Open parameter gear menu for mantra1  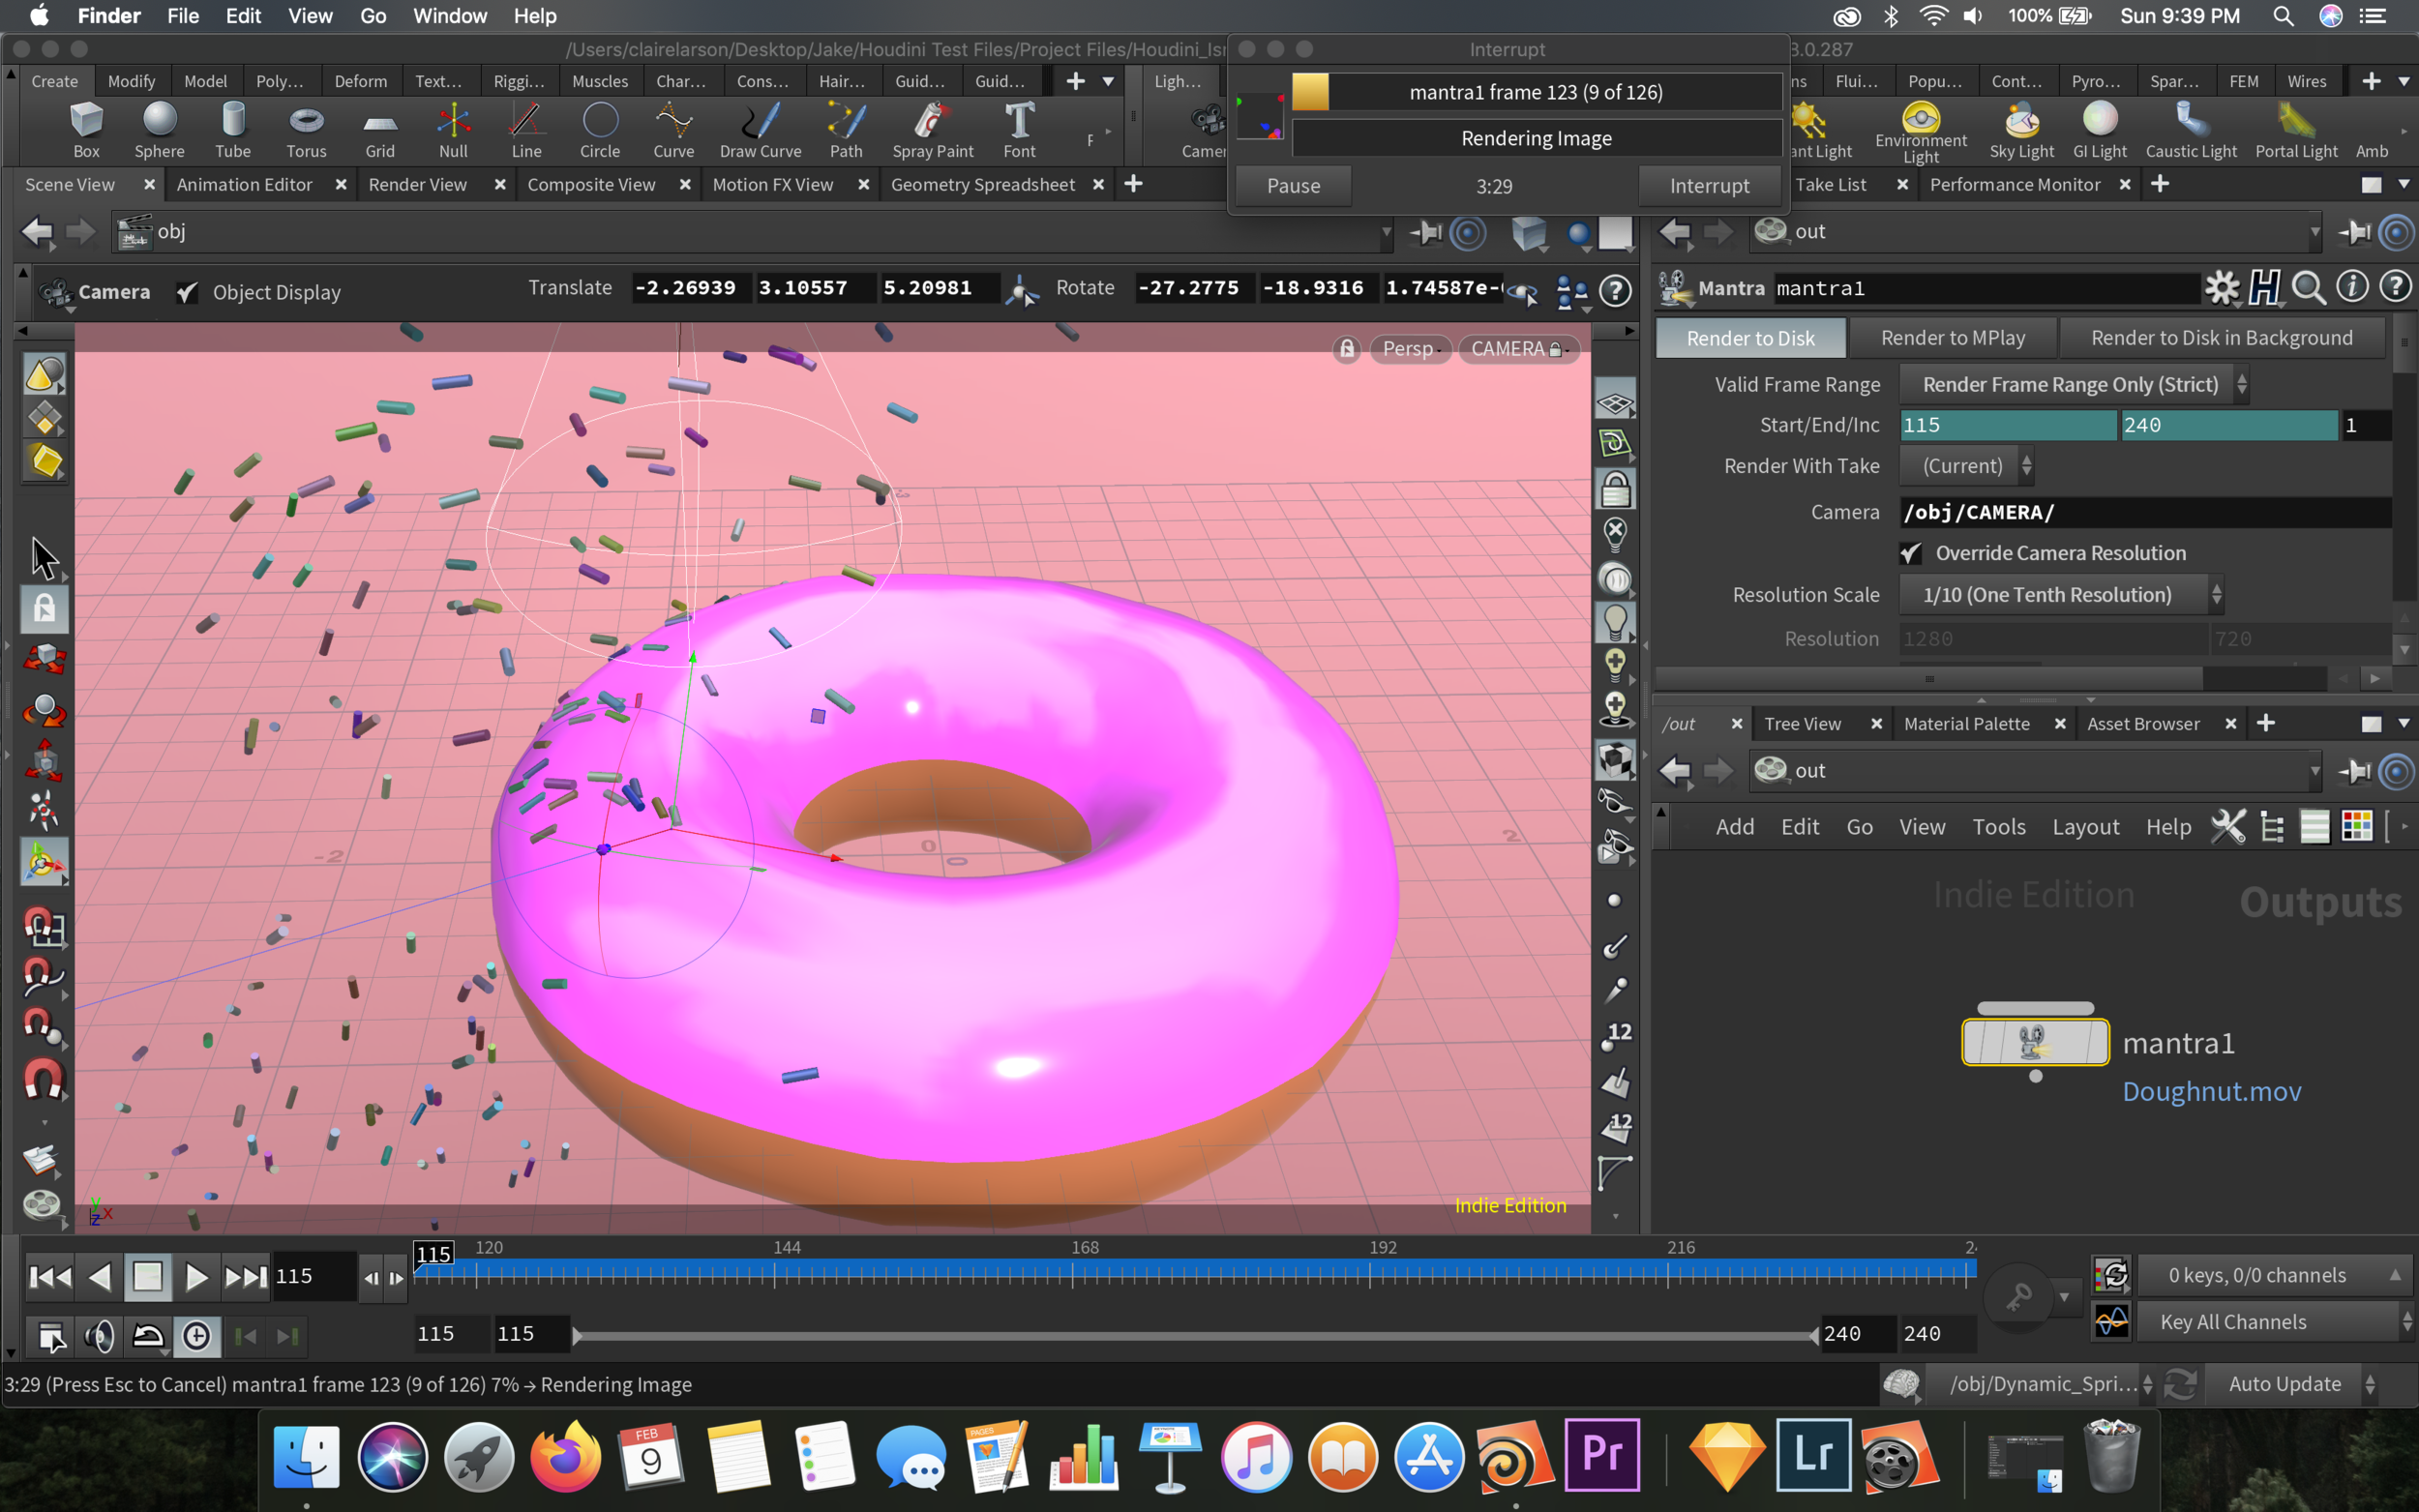pos(2222,288)
